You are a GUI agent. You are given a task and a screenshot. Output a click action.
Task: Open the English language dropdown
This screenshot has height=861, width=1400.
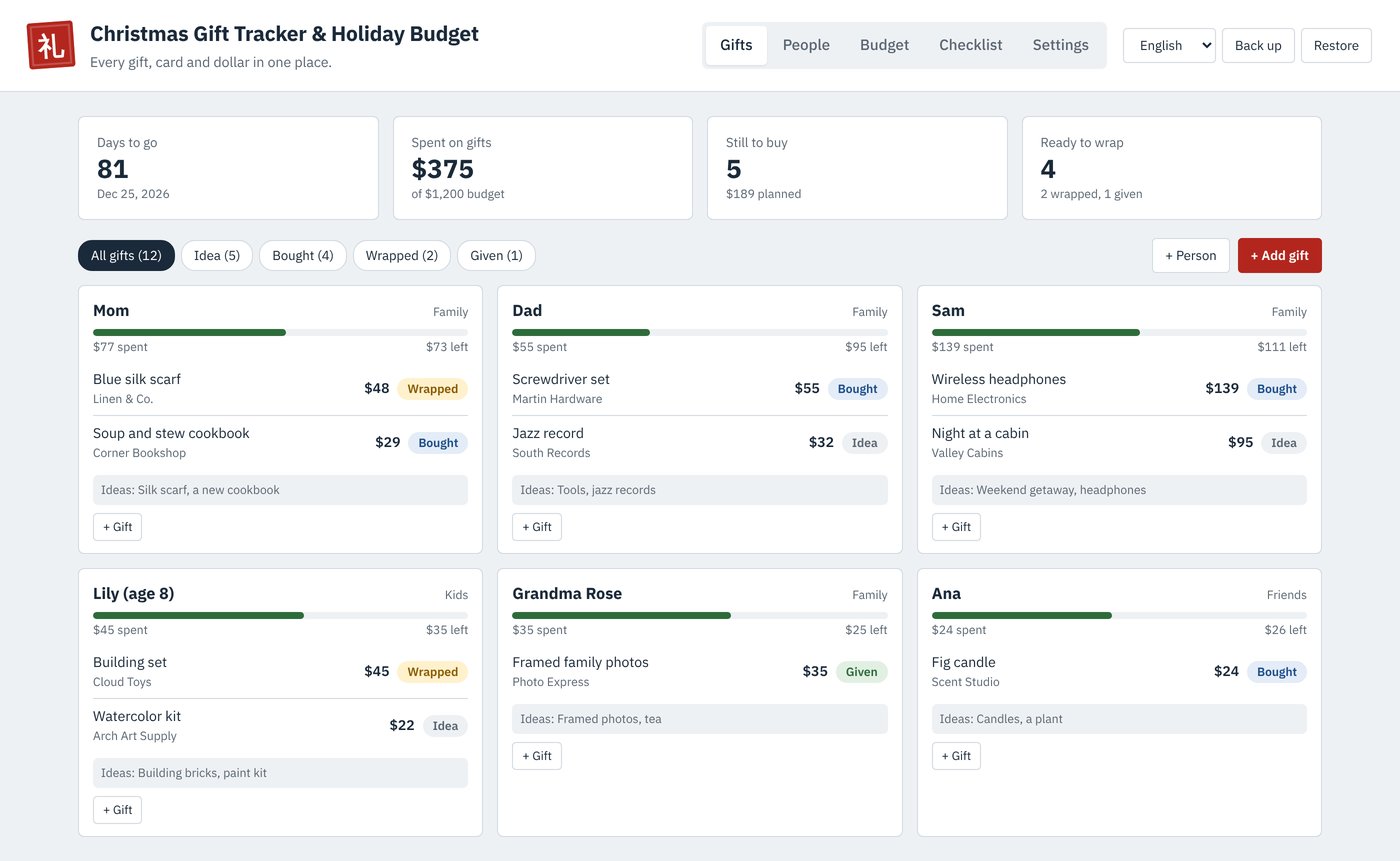(x=1169, y=45)
